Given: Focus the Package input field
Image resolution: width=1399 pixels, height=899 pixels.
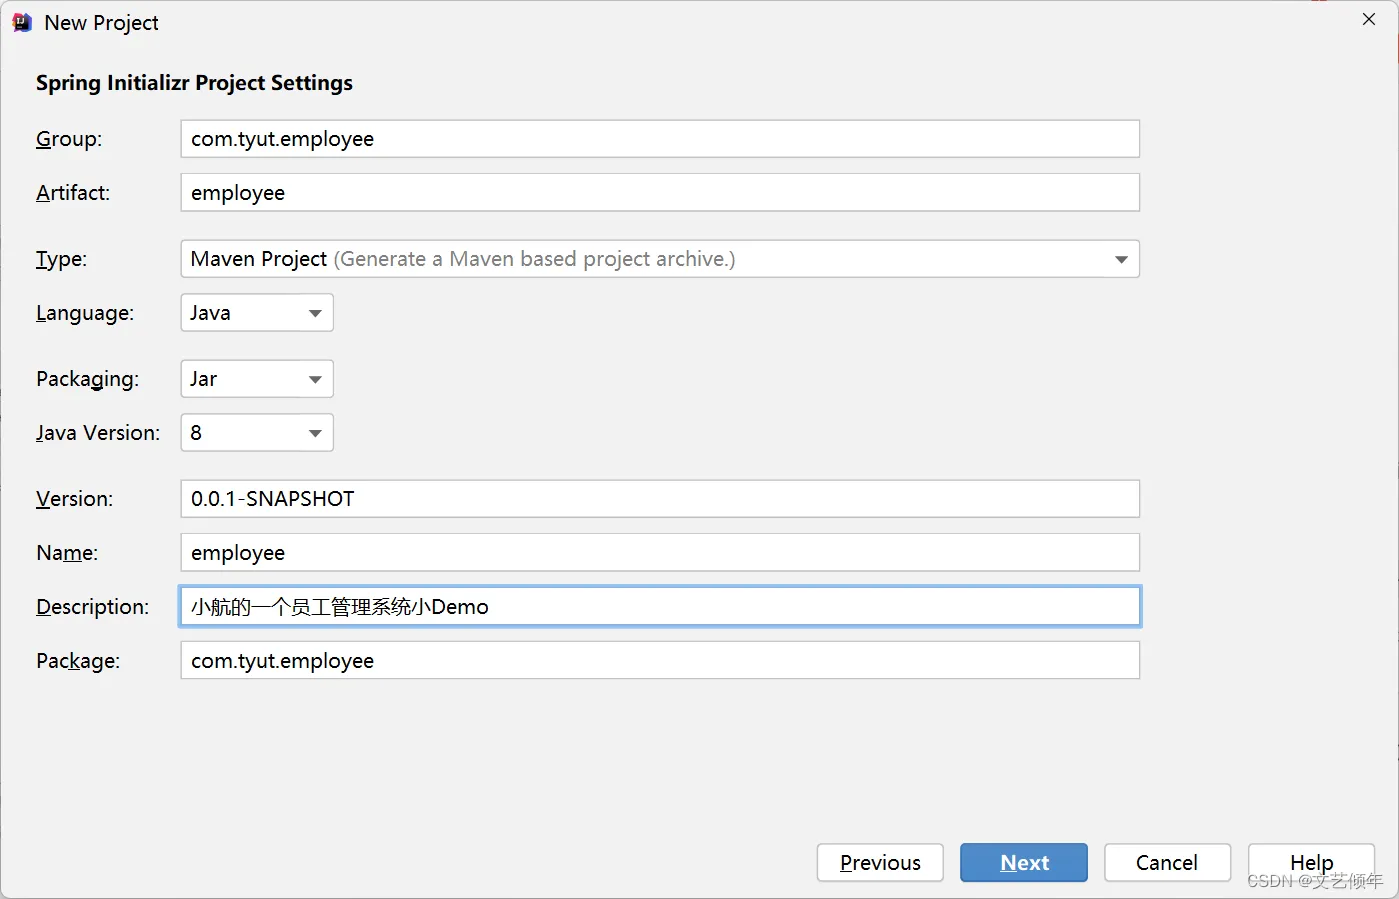Looking at the screenshot, I should [659, 661].
